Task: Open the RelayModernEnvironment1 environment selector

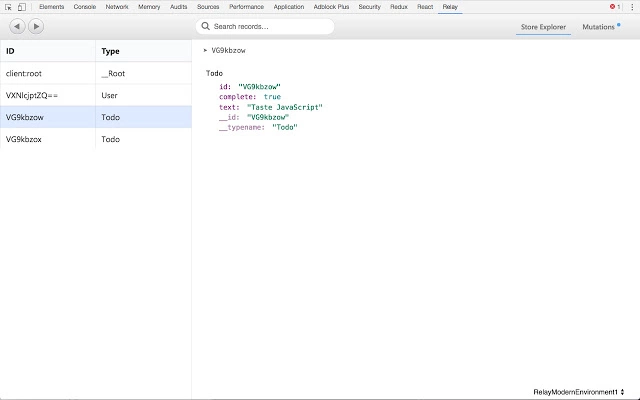Action: pos(579,392)
